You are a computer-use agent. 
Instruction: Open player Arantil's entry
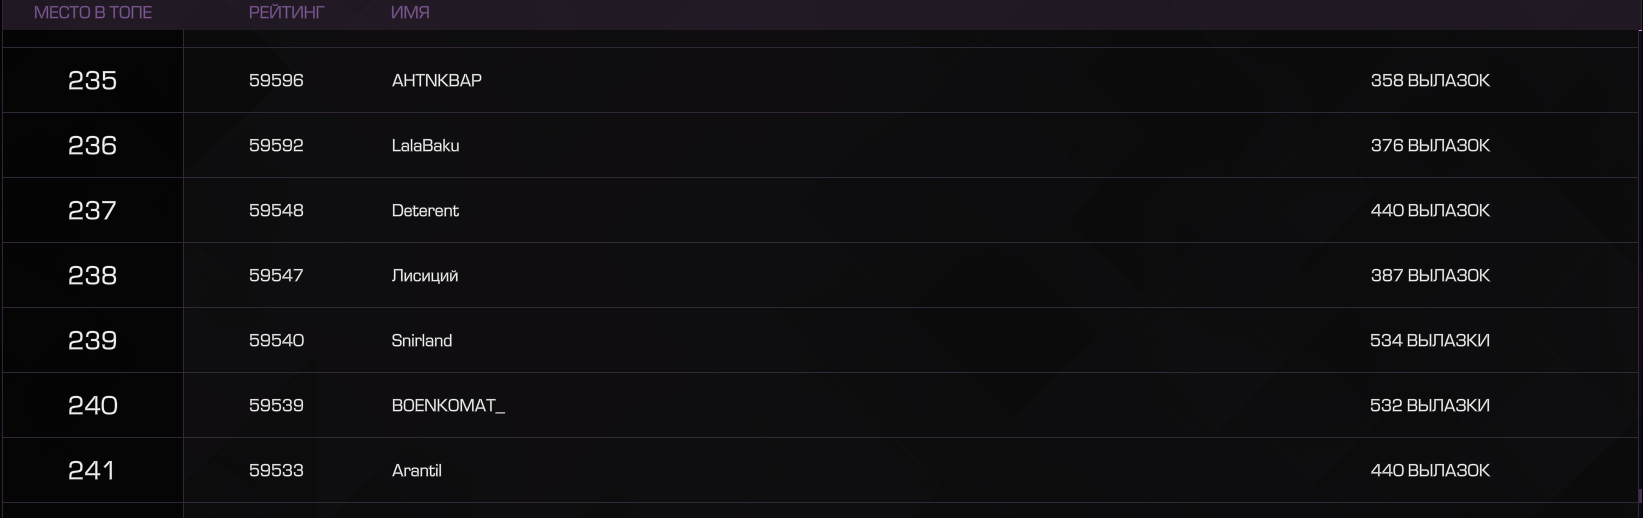pos(417,470)
